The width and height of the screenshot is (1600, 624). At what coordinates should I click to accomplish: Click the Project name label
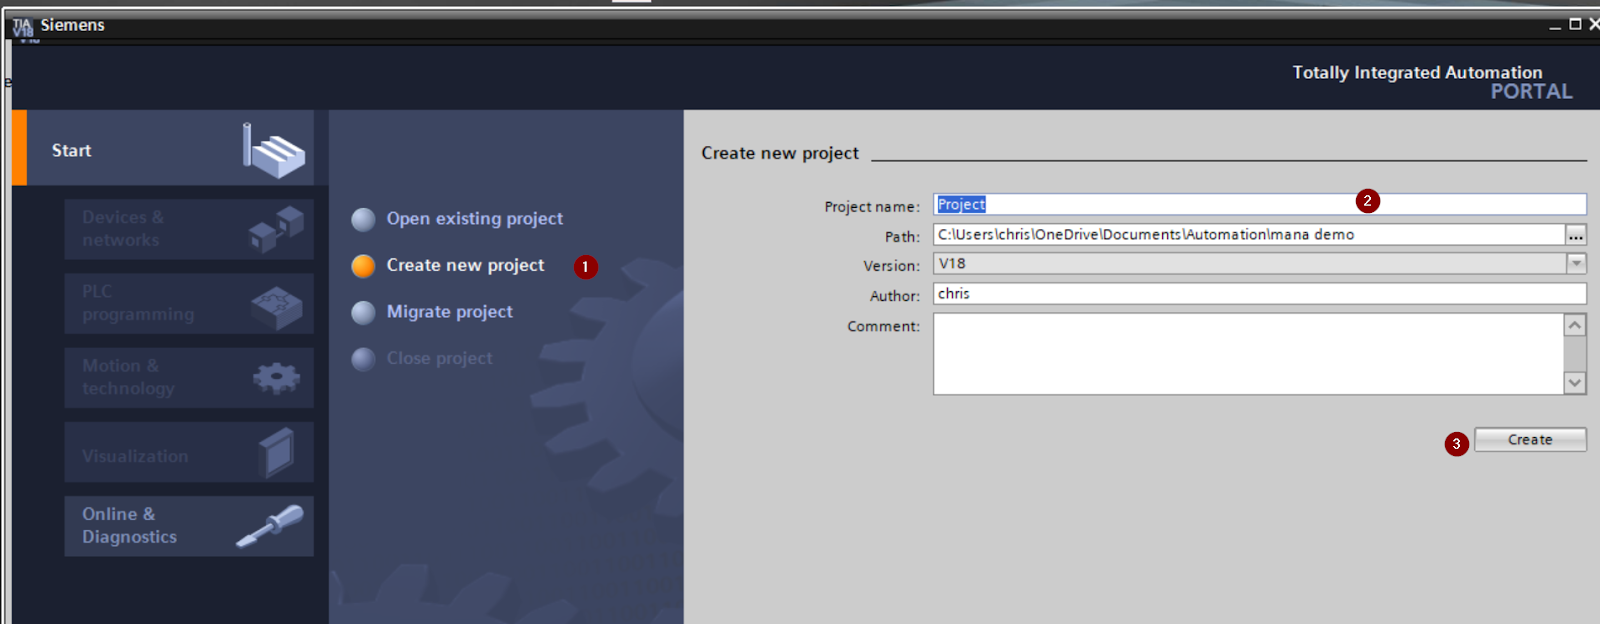click(872, 207)
